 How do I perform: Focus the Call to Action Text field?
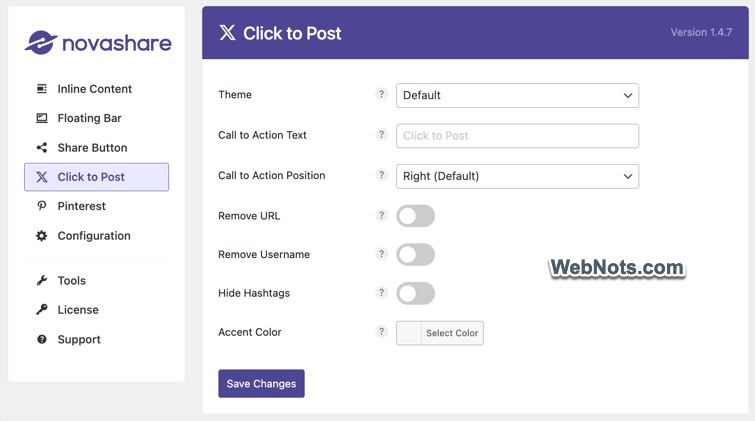(x=517, y=136)
